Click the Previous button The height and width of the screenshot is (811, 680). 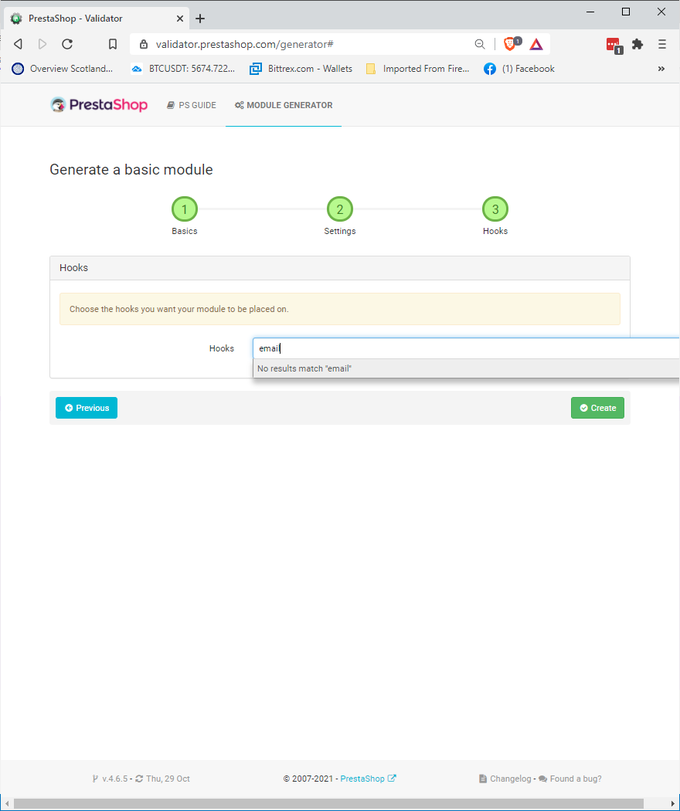point(86,408)
